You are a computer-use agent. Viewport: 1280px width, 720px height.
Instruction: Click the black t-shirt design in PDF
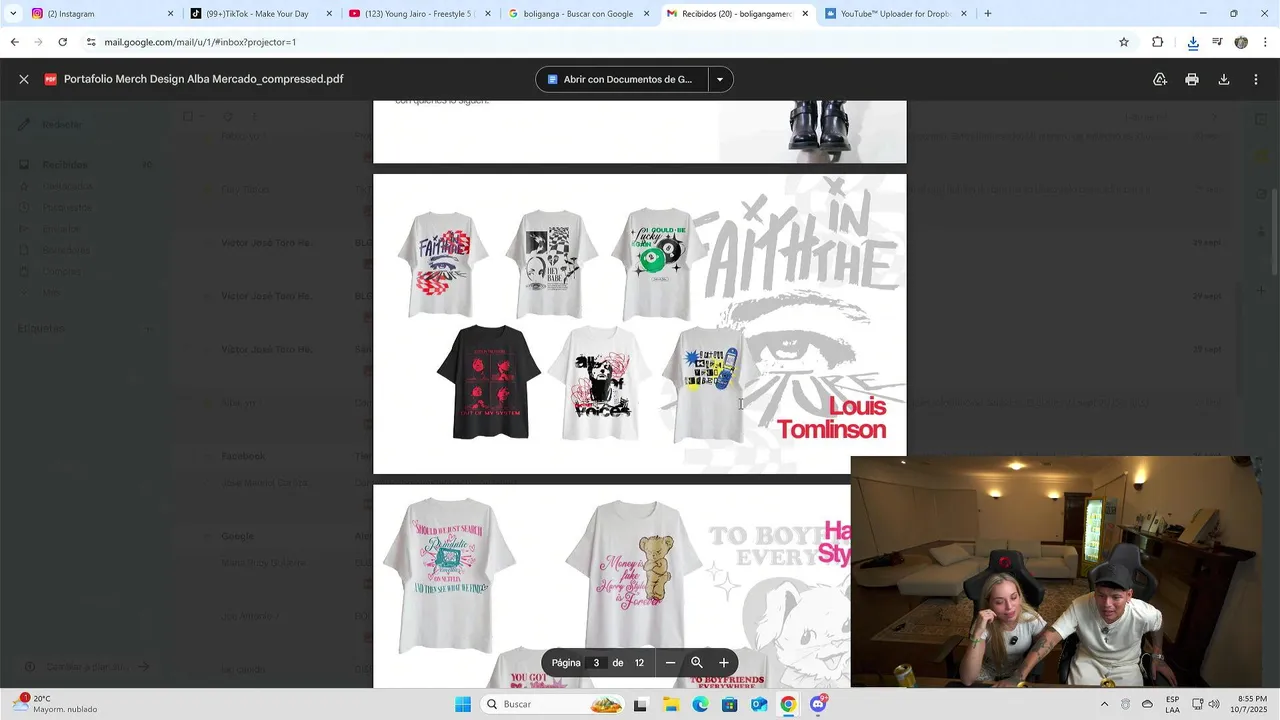point(489,382)
